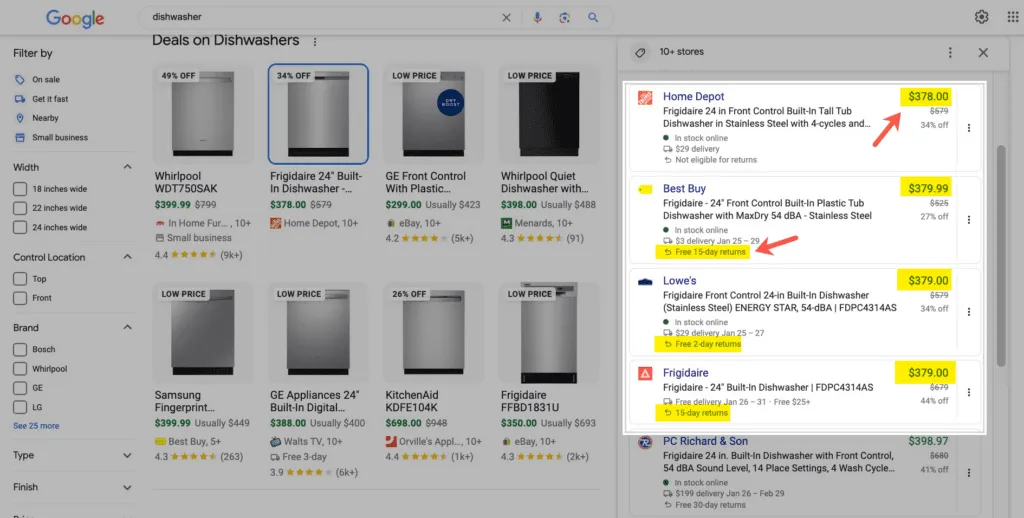Check the Top control location box
The width and height of the screenshot is (1024, 518).
[20, 279]
